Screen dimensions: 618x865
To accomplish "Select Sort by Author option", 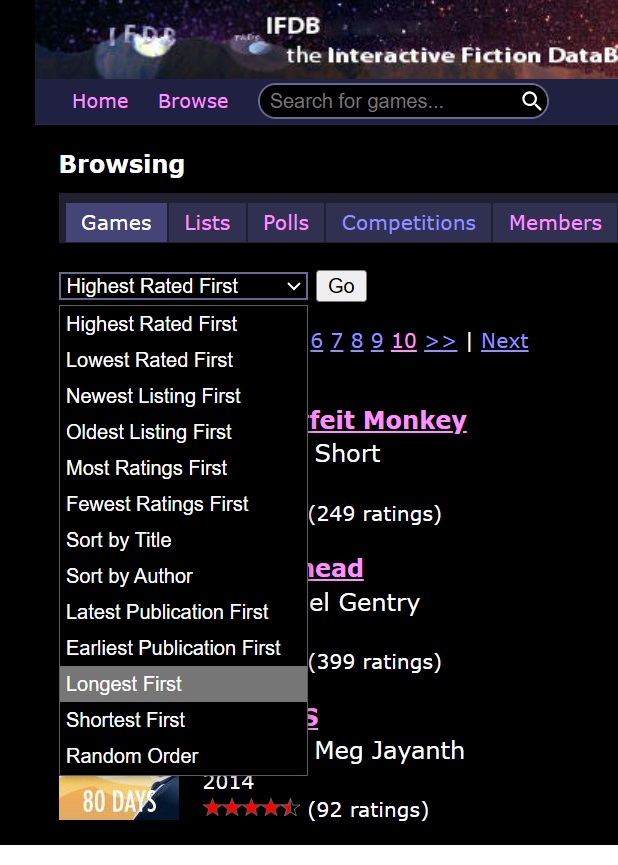I will (x=183, y=576).
